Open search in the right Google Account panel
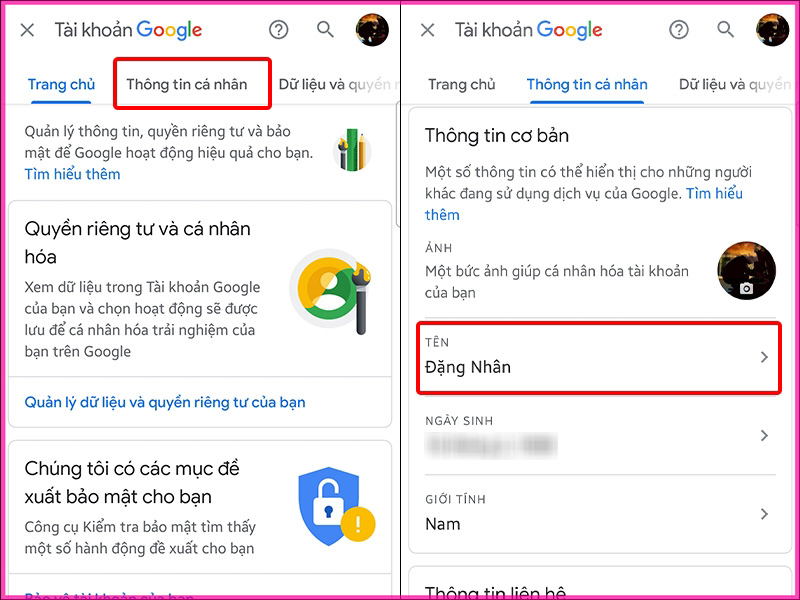This screenshot has width=800, height=600. [725, 30]
